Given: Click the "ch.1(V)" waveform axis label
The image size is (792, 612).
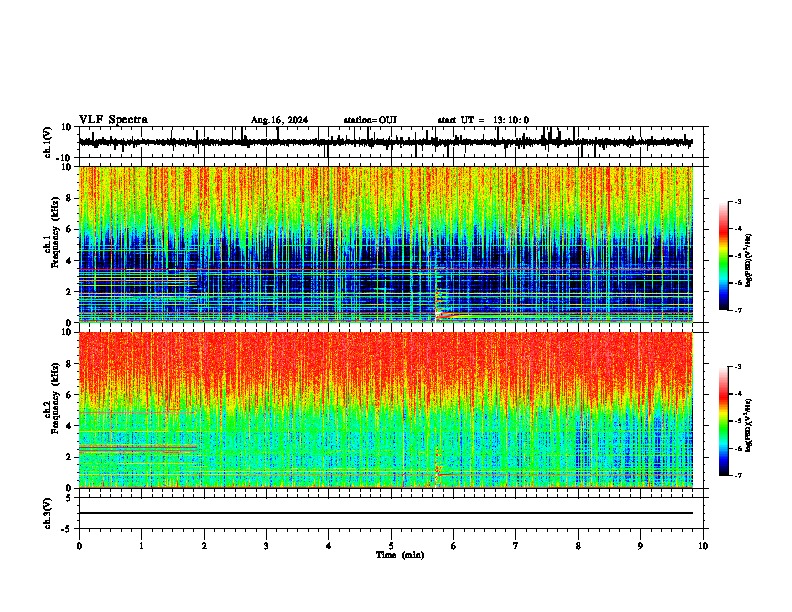Looking at the screenshot, I should click(x=48, y=142).
